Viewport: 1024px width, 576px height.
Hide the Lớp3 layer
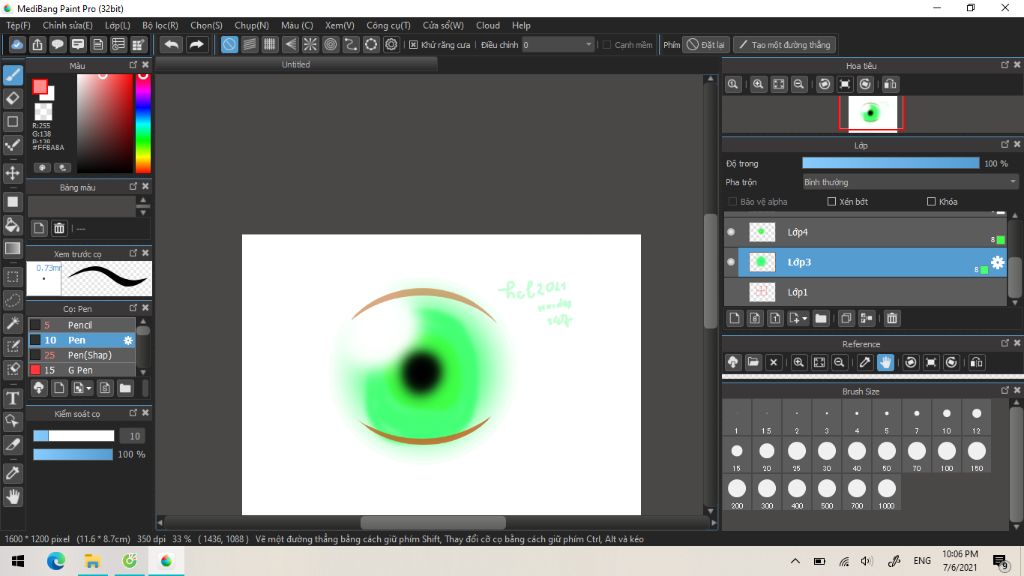(731, 262)
